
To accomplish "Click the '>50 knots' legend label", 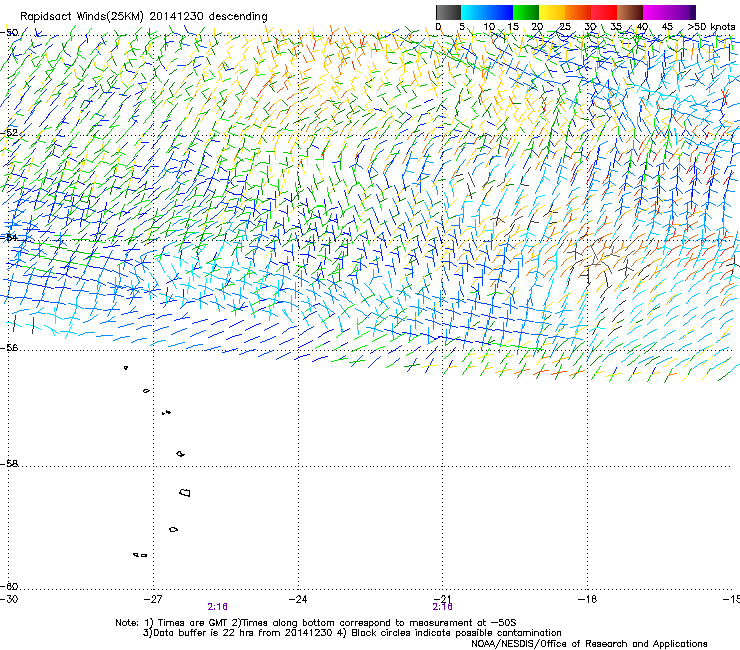I will [x=711, y=26].
